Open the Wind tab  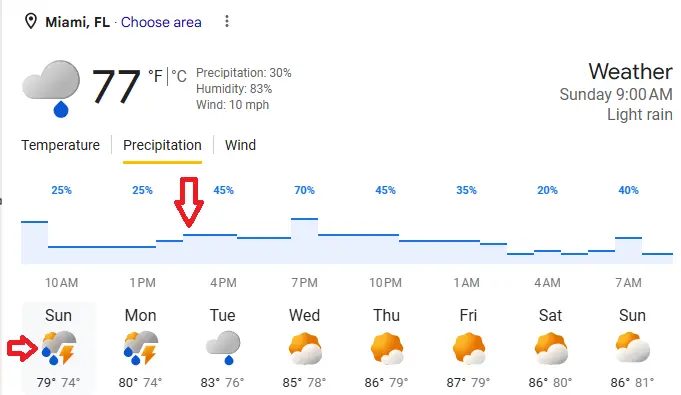tap(240, 145)
